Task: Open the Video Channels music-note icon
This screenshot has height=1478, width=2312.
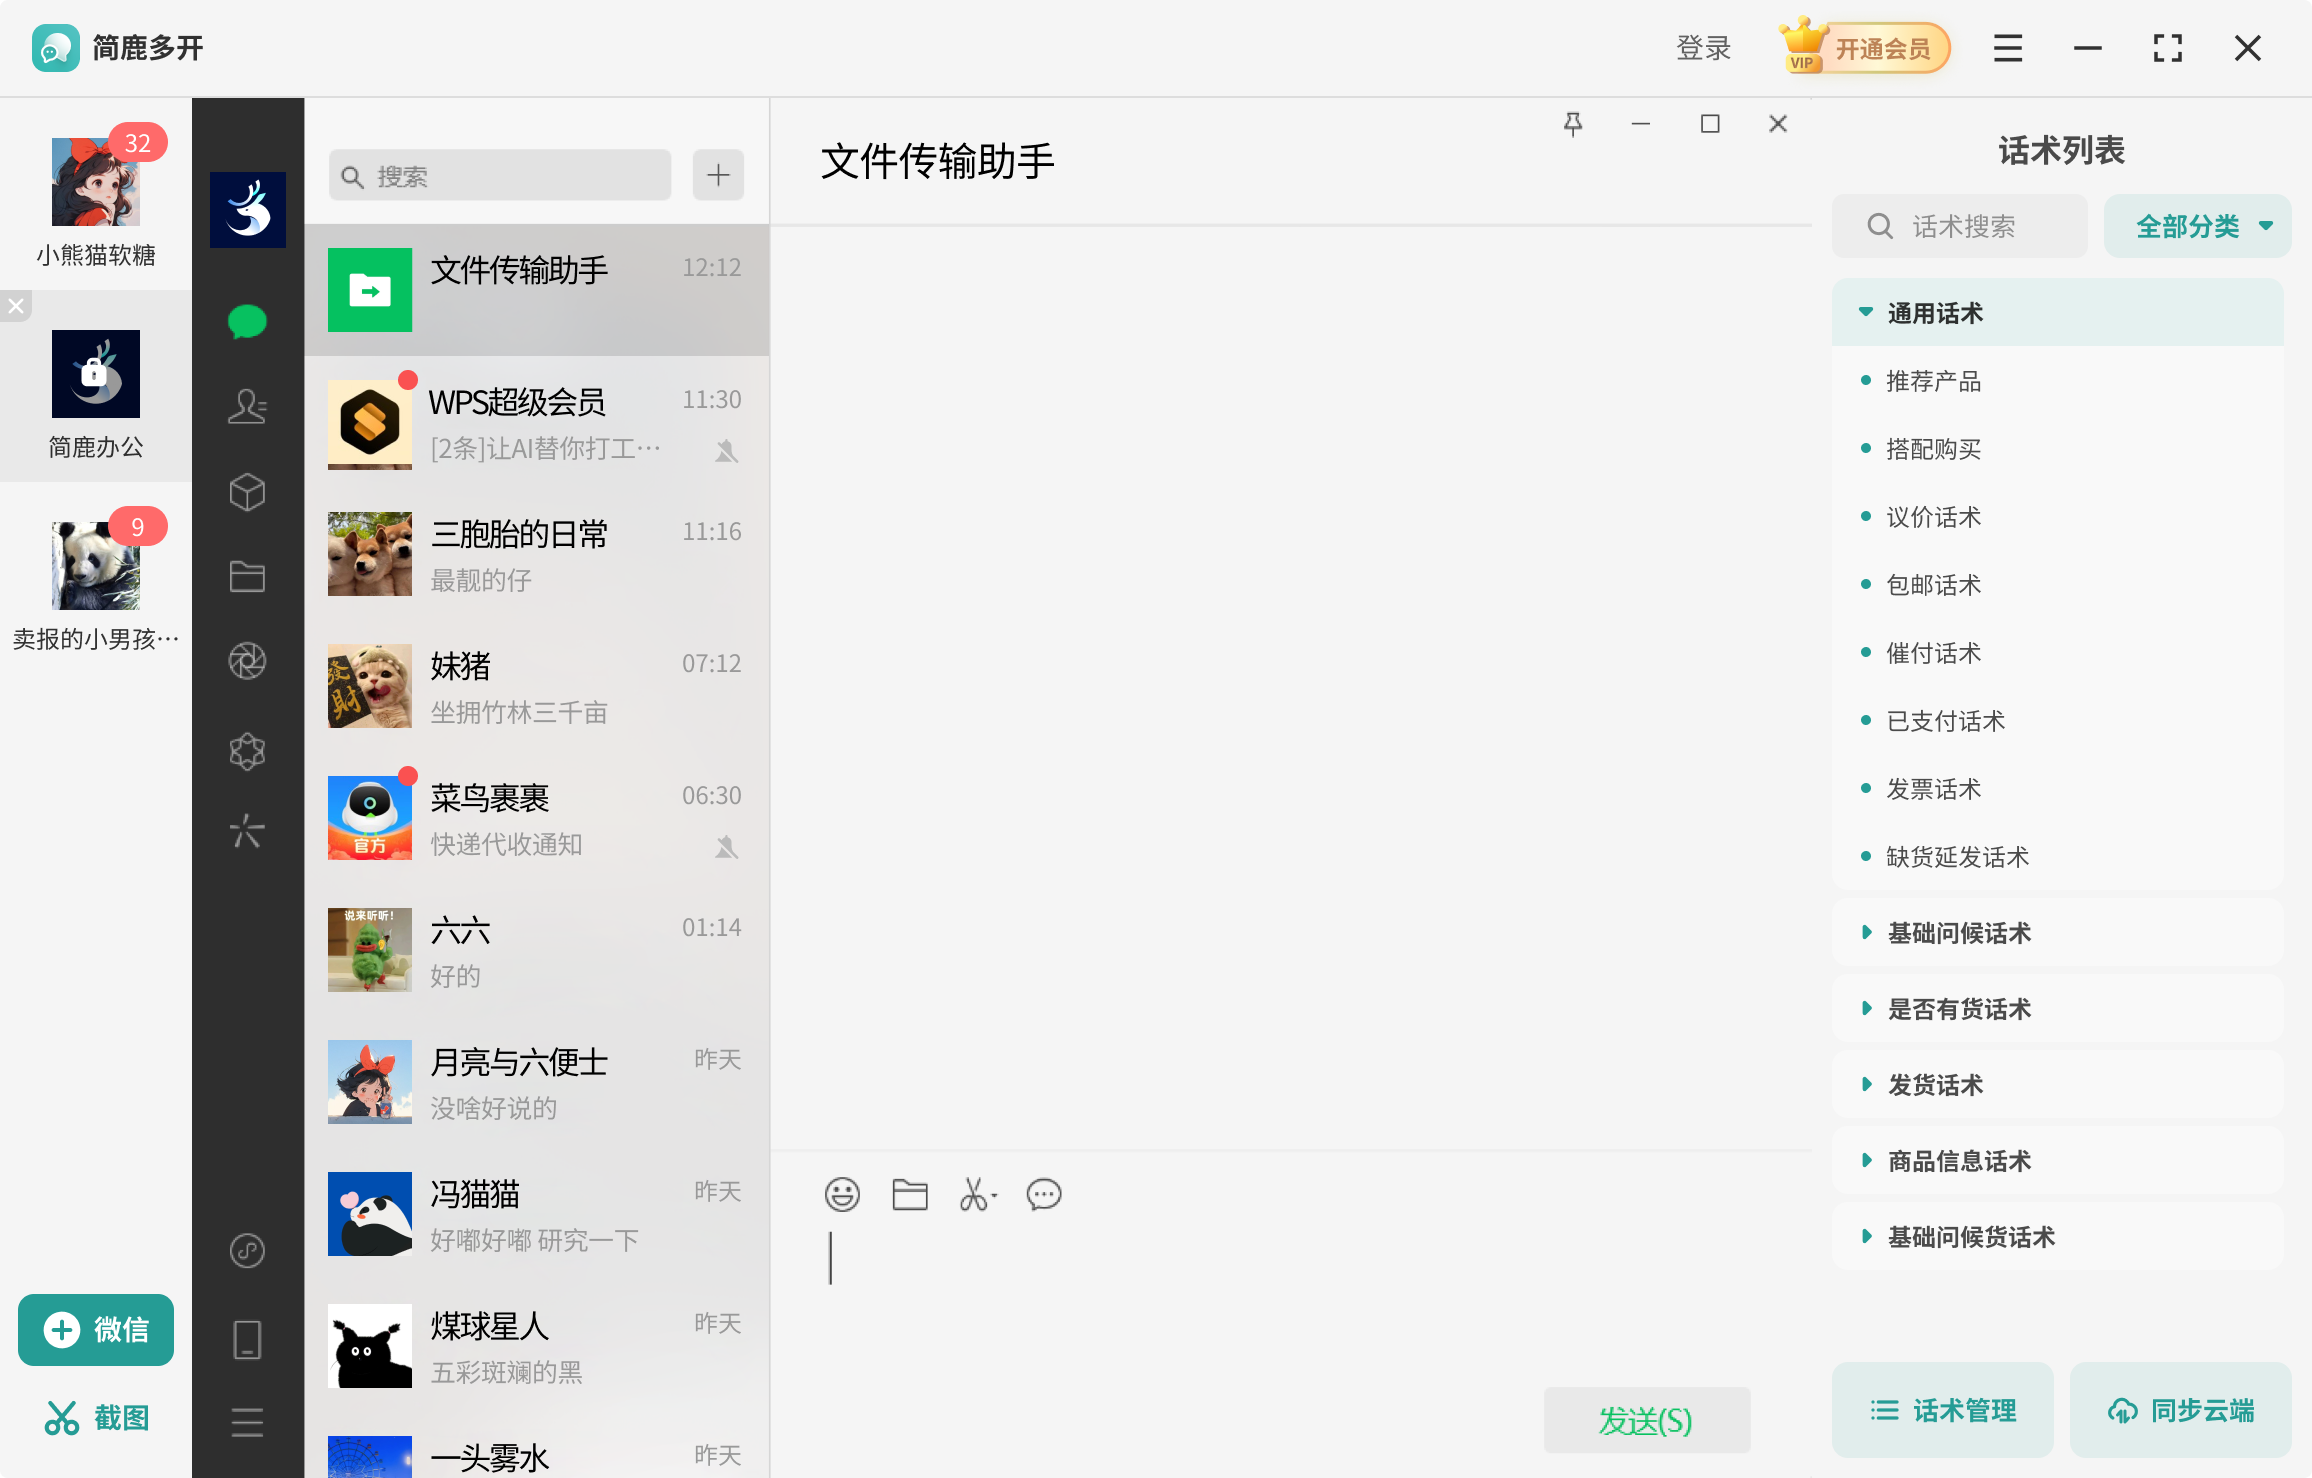Action: tap(247, 1250)
